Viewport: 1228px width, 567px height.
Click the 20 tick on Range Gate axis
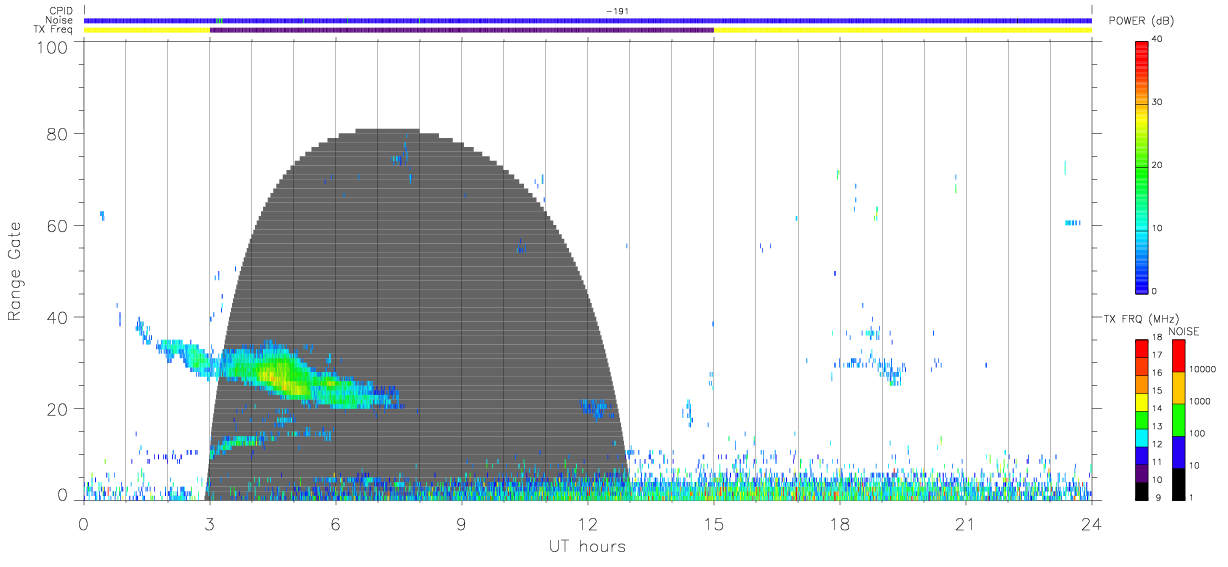pos(56,408)
